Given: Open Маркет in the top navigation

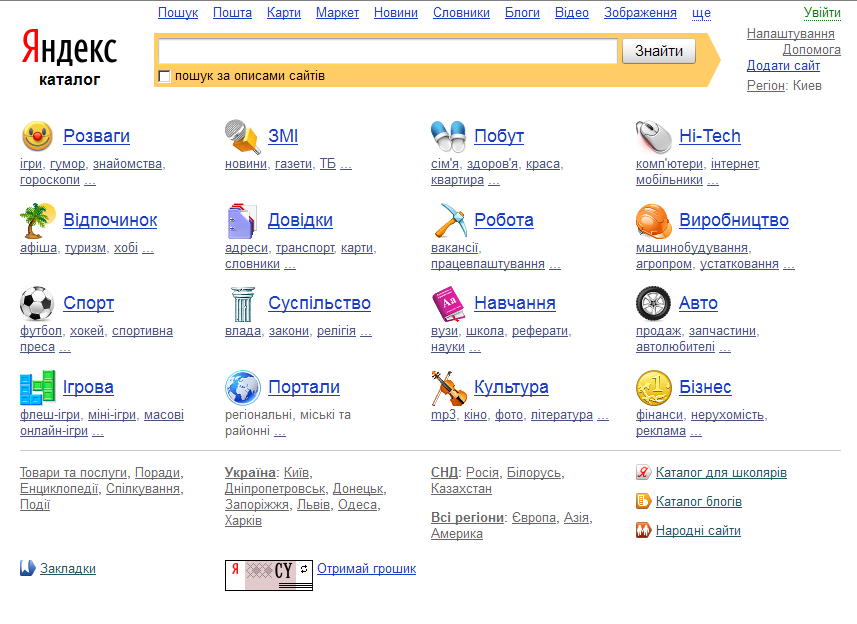Looking at the screenshot, I should pyautogui.click(x=337, y=13).
